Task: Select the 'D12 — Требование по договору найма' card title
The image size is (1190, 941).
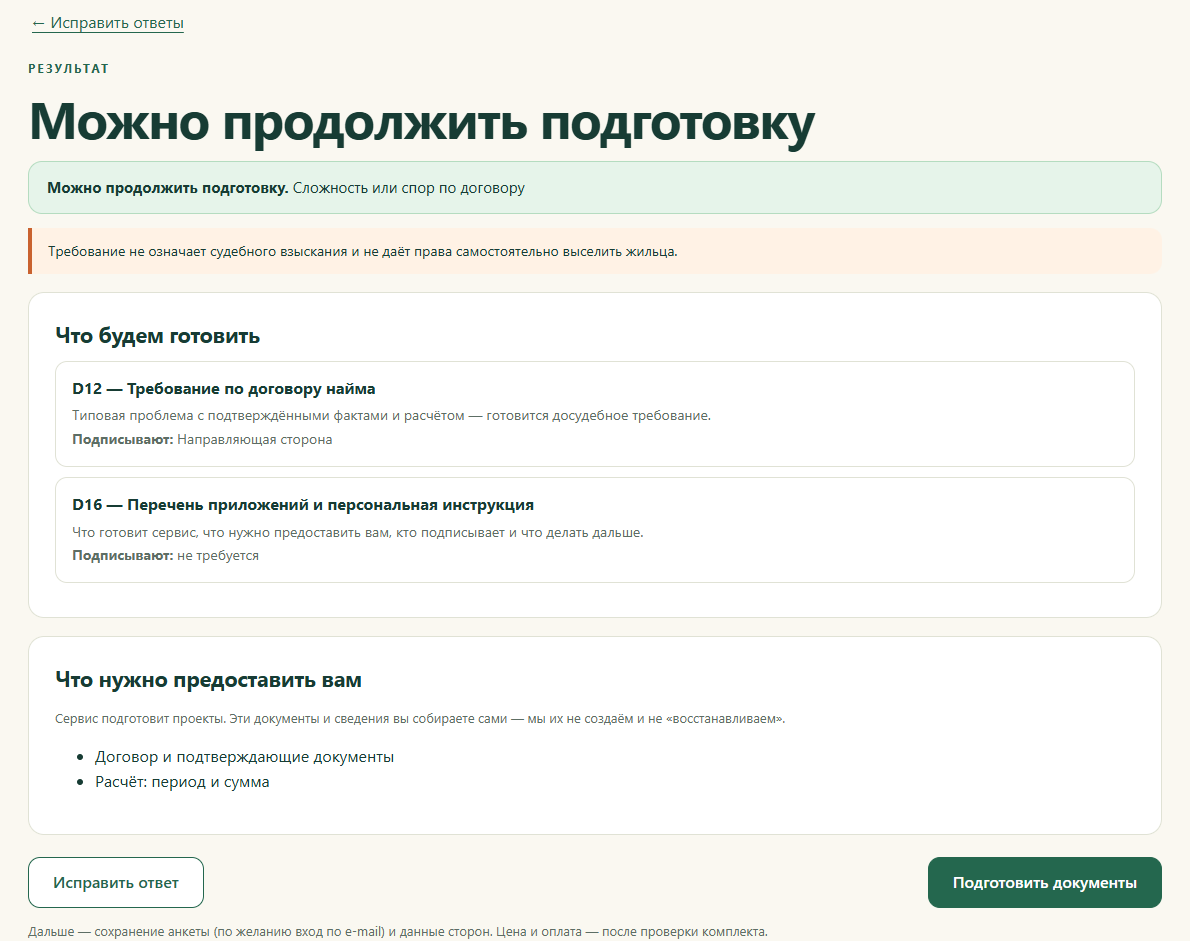Action: coord(224,389)
